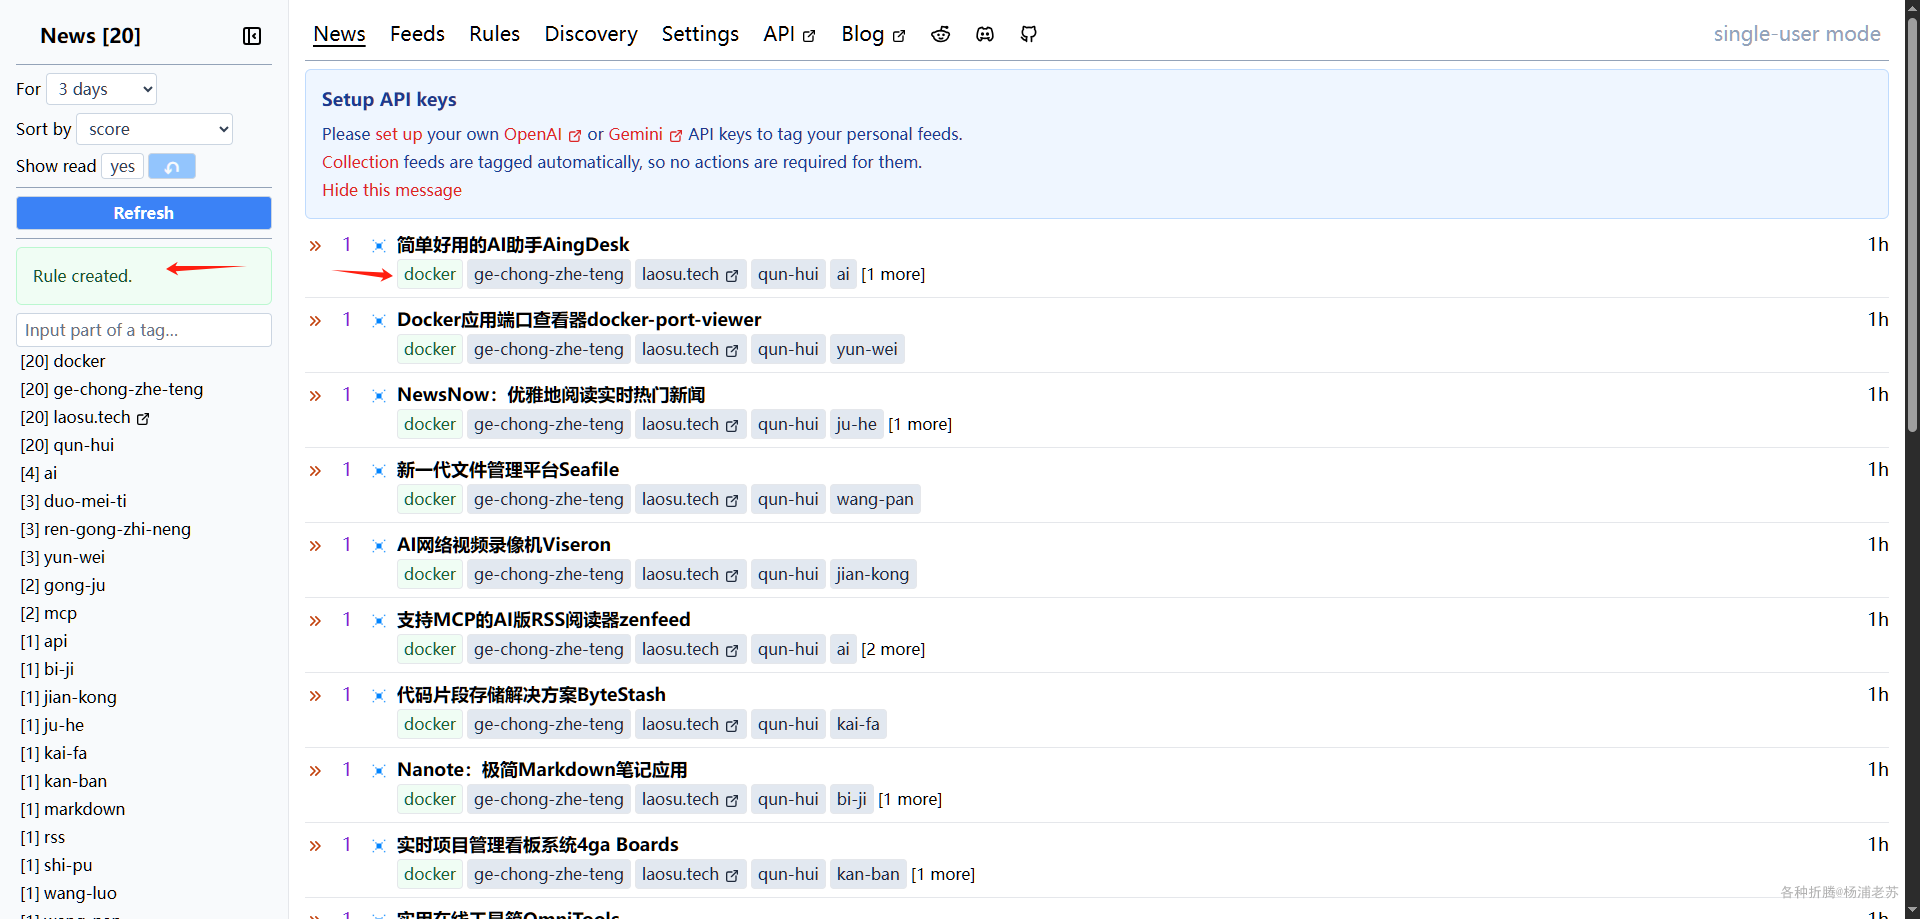
Task: Click the double-chevron icon on the Viseron article
Action: (x=315, y=545)
